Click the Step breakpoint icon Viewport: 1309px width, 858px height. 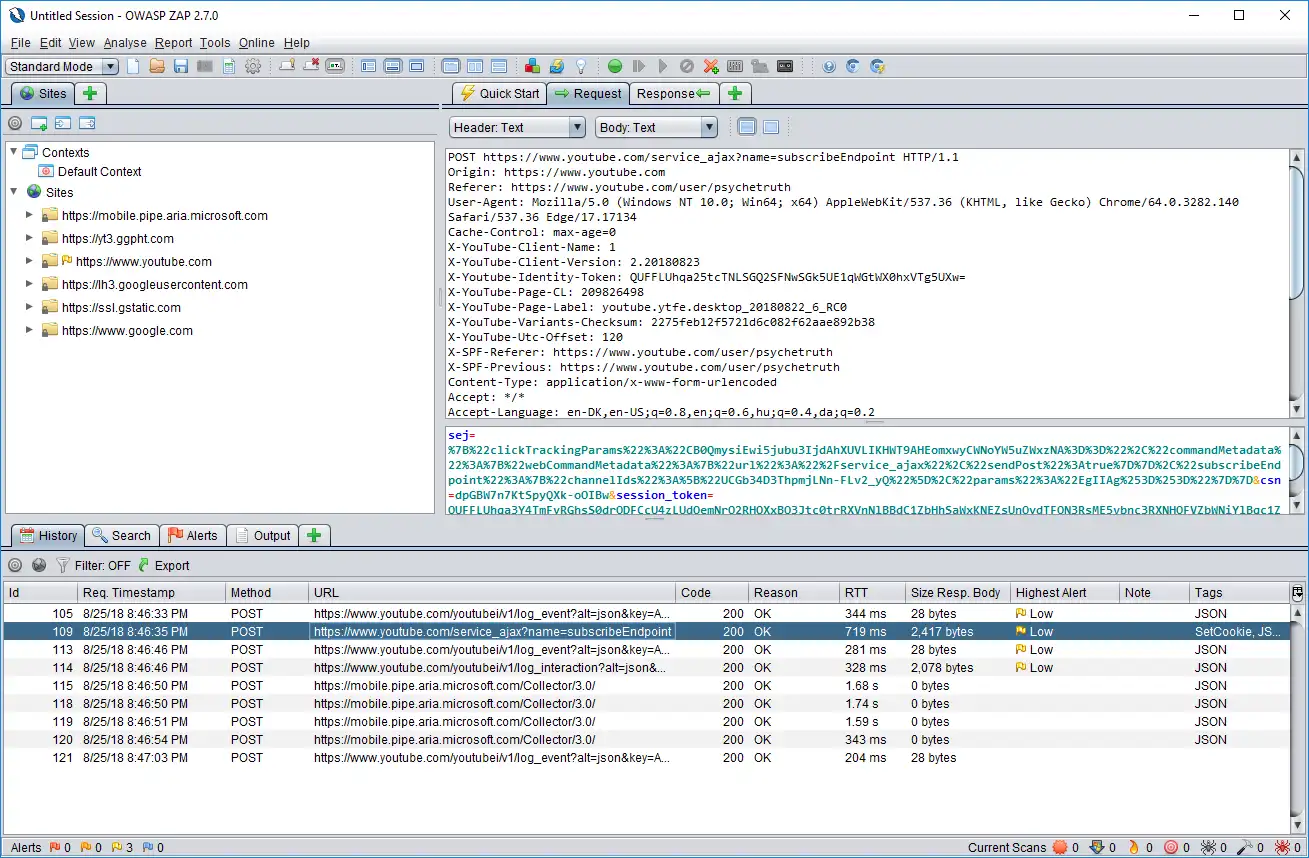pos(639,66)
